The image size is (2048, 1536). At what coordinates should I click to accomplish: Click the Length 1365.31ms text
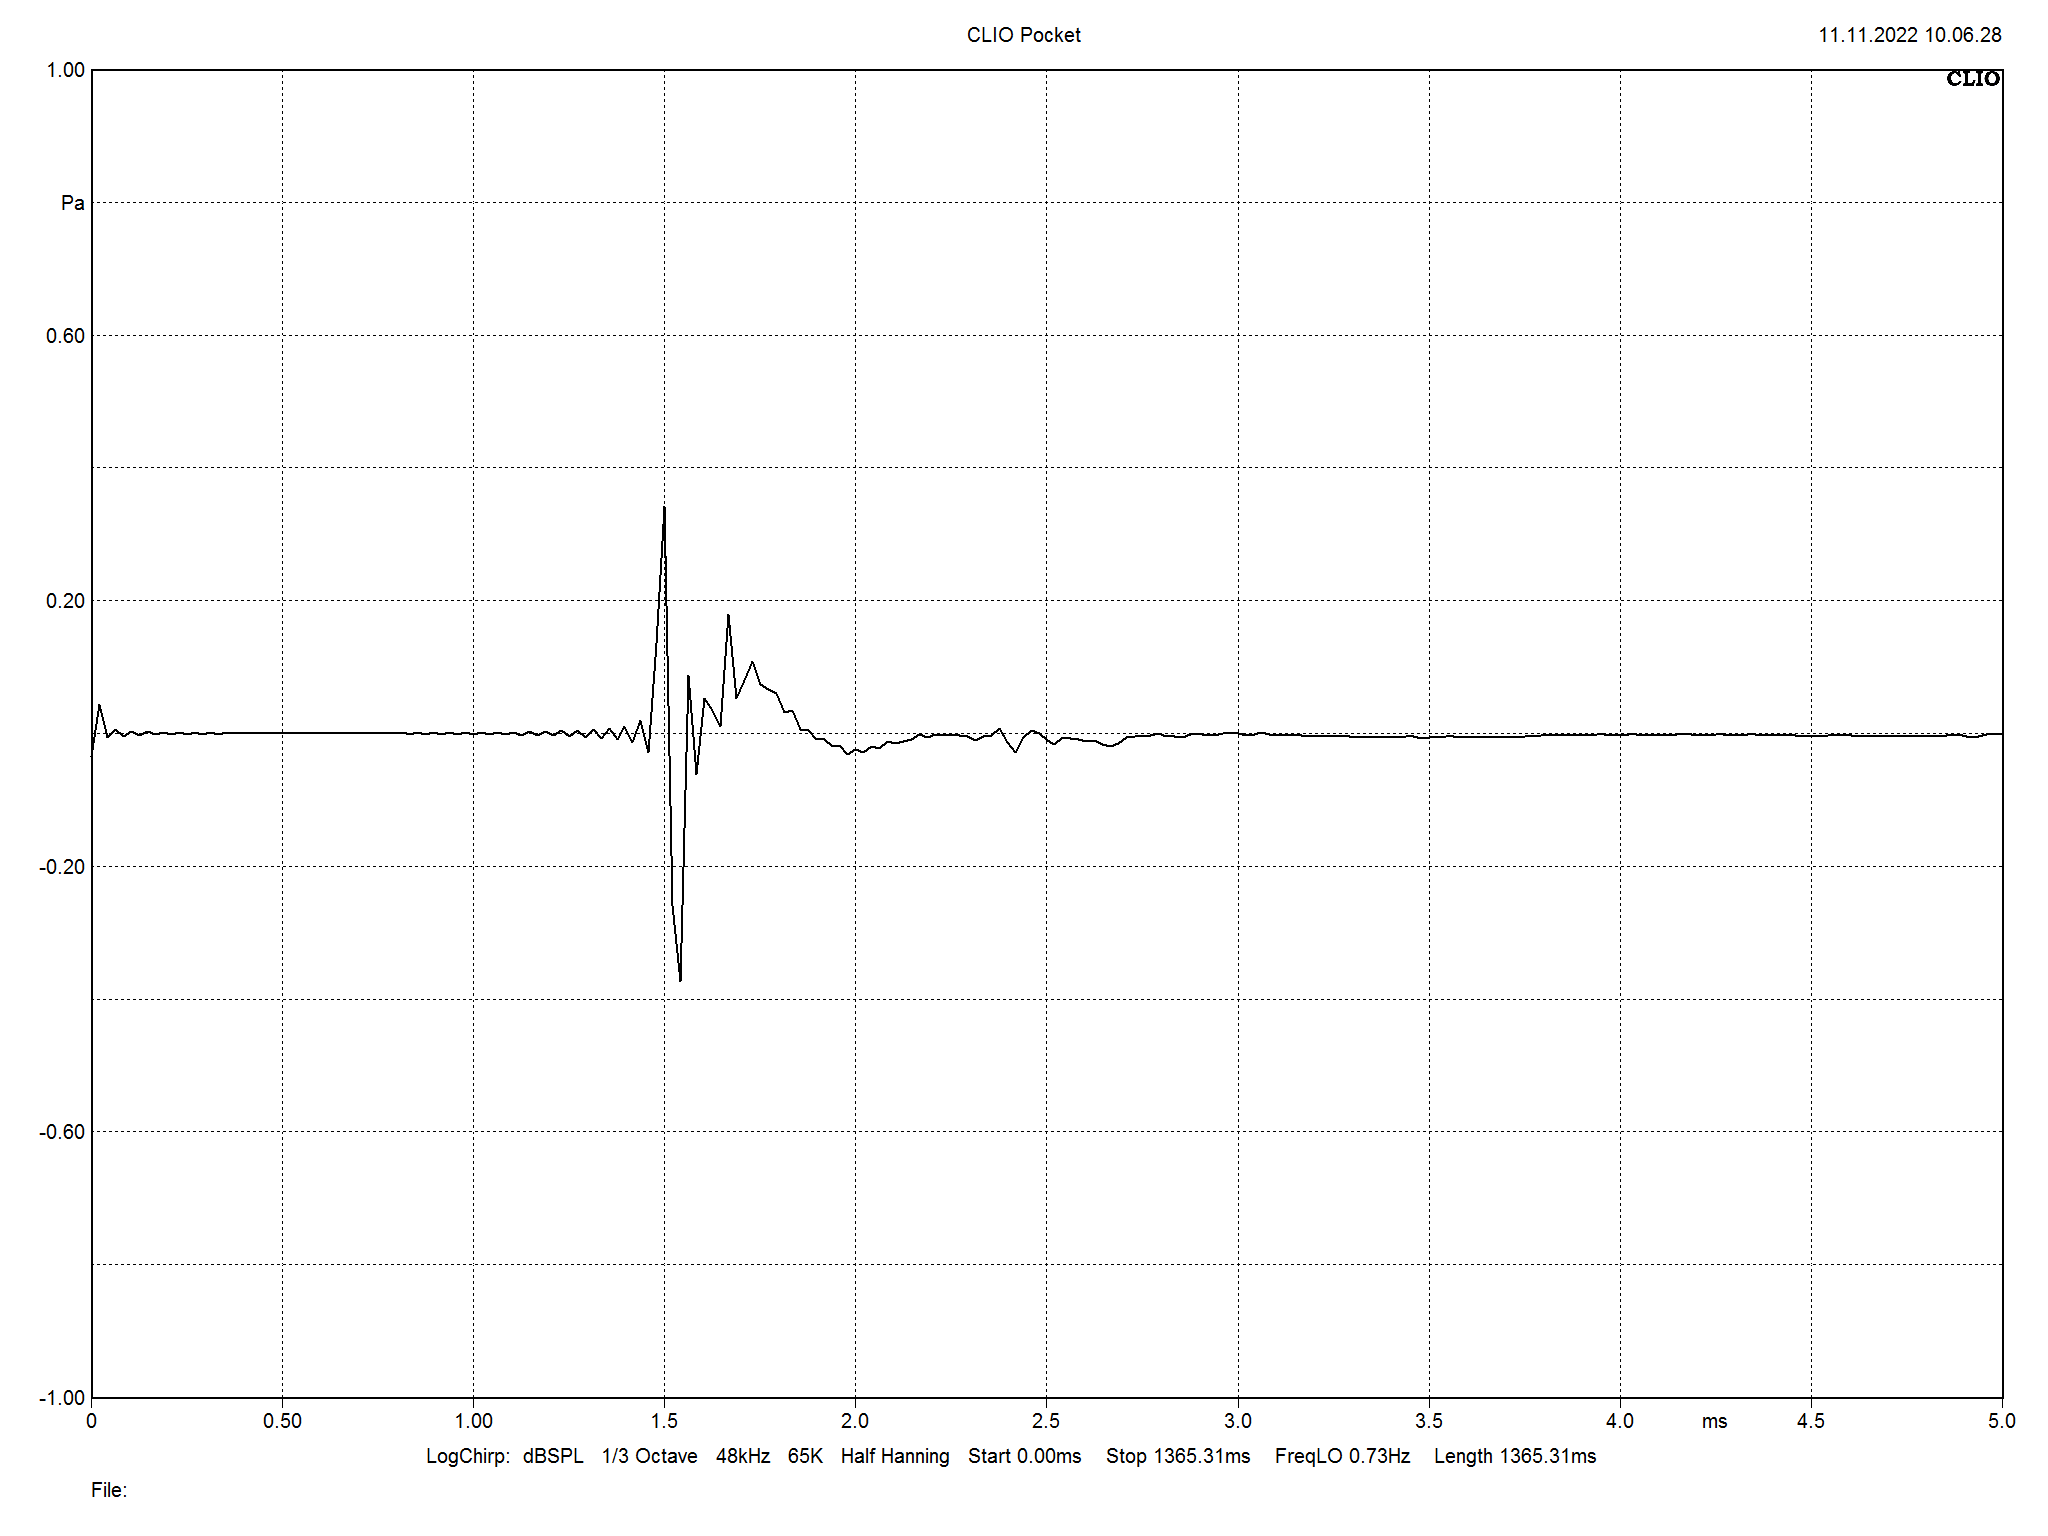(1515, 1456)
